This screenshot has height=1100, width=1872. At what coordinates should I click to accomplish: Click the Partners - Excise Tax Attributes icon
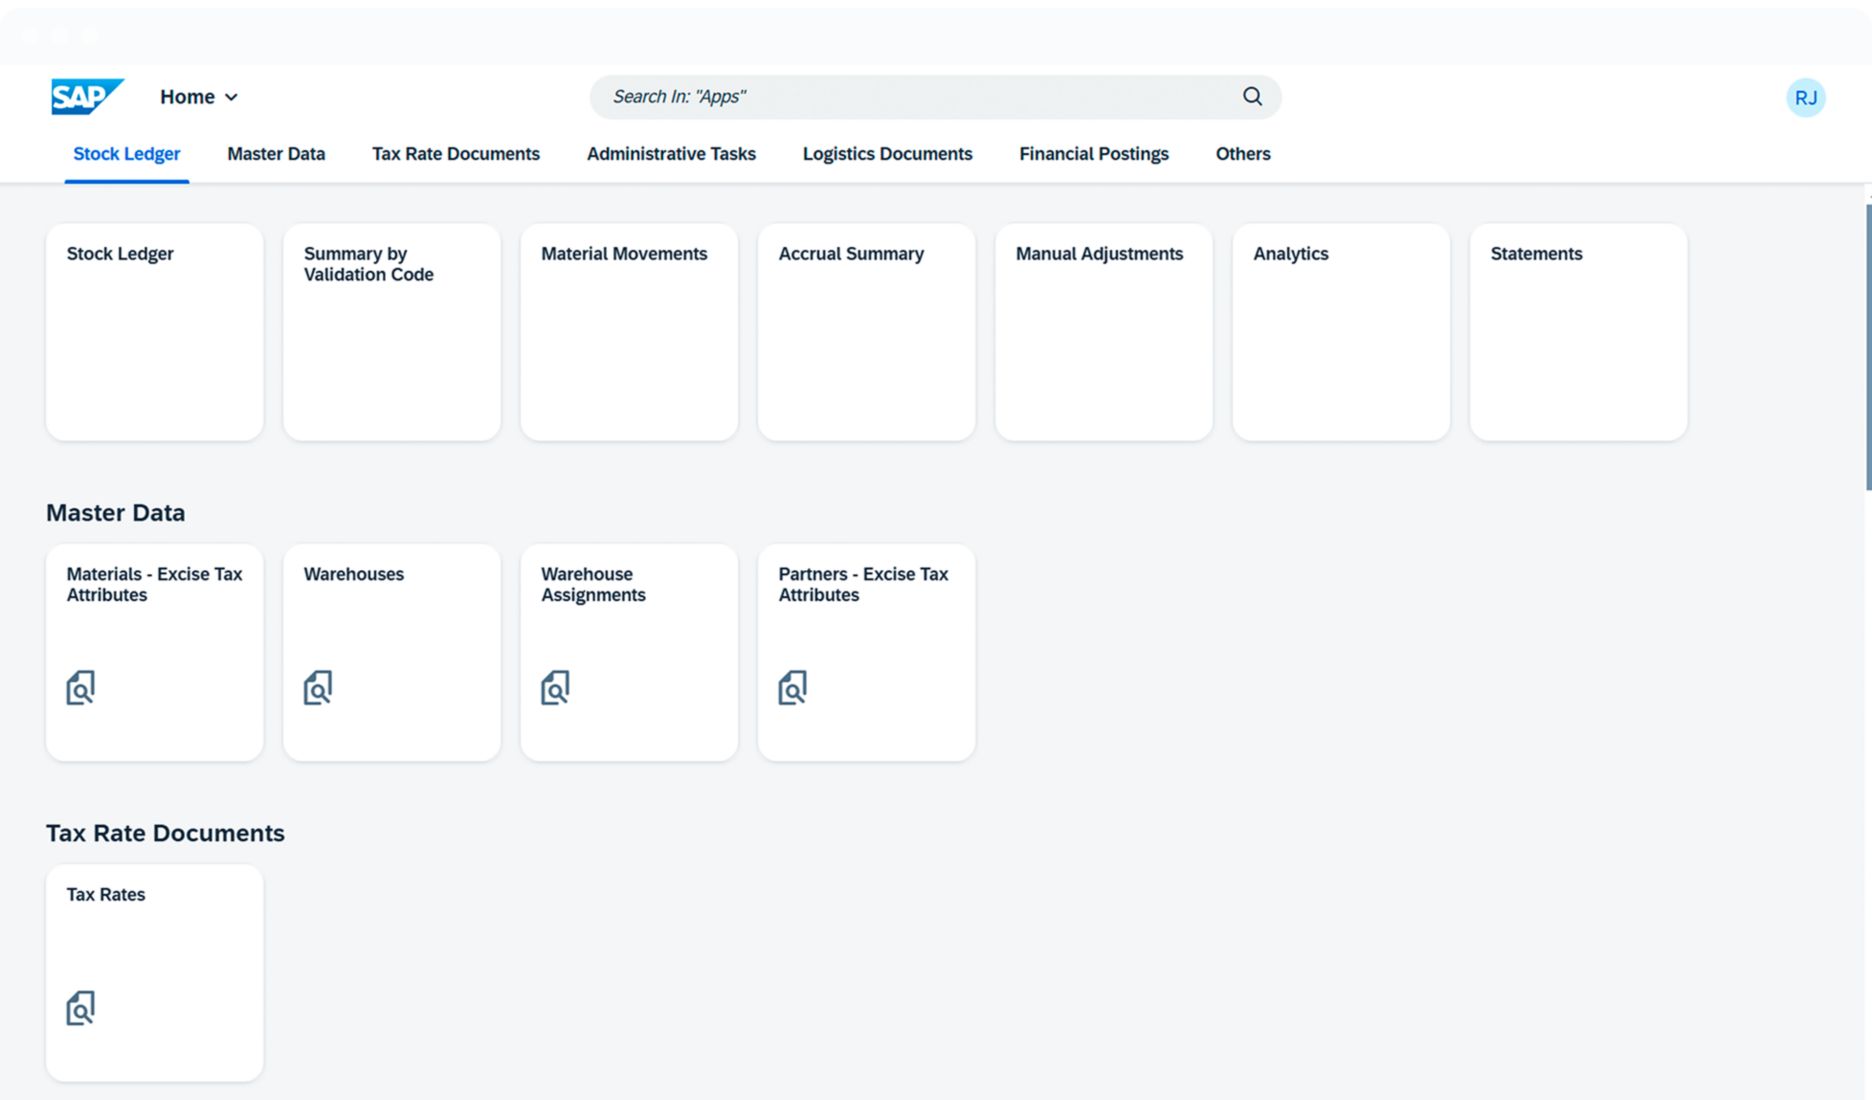click(792, 688)
